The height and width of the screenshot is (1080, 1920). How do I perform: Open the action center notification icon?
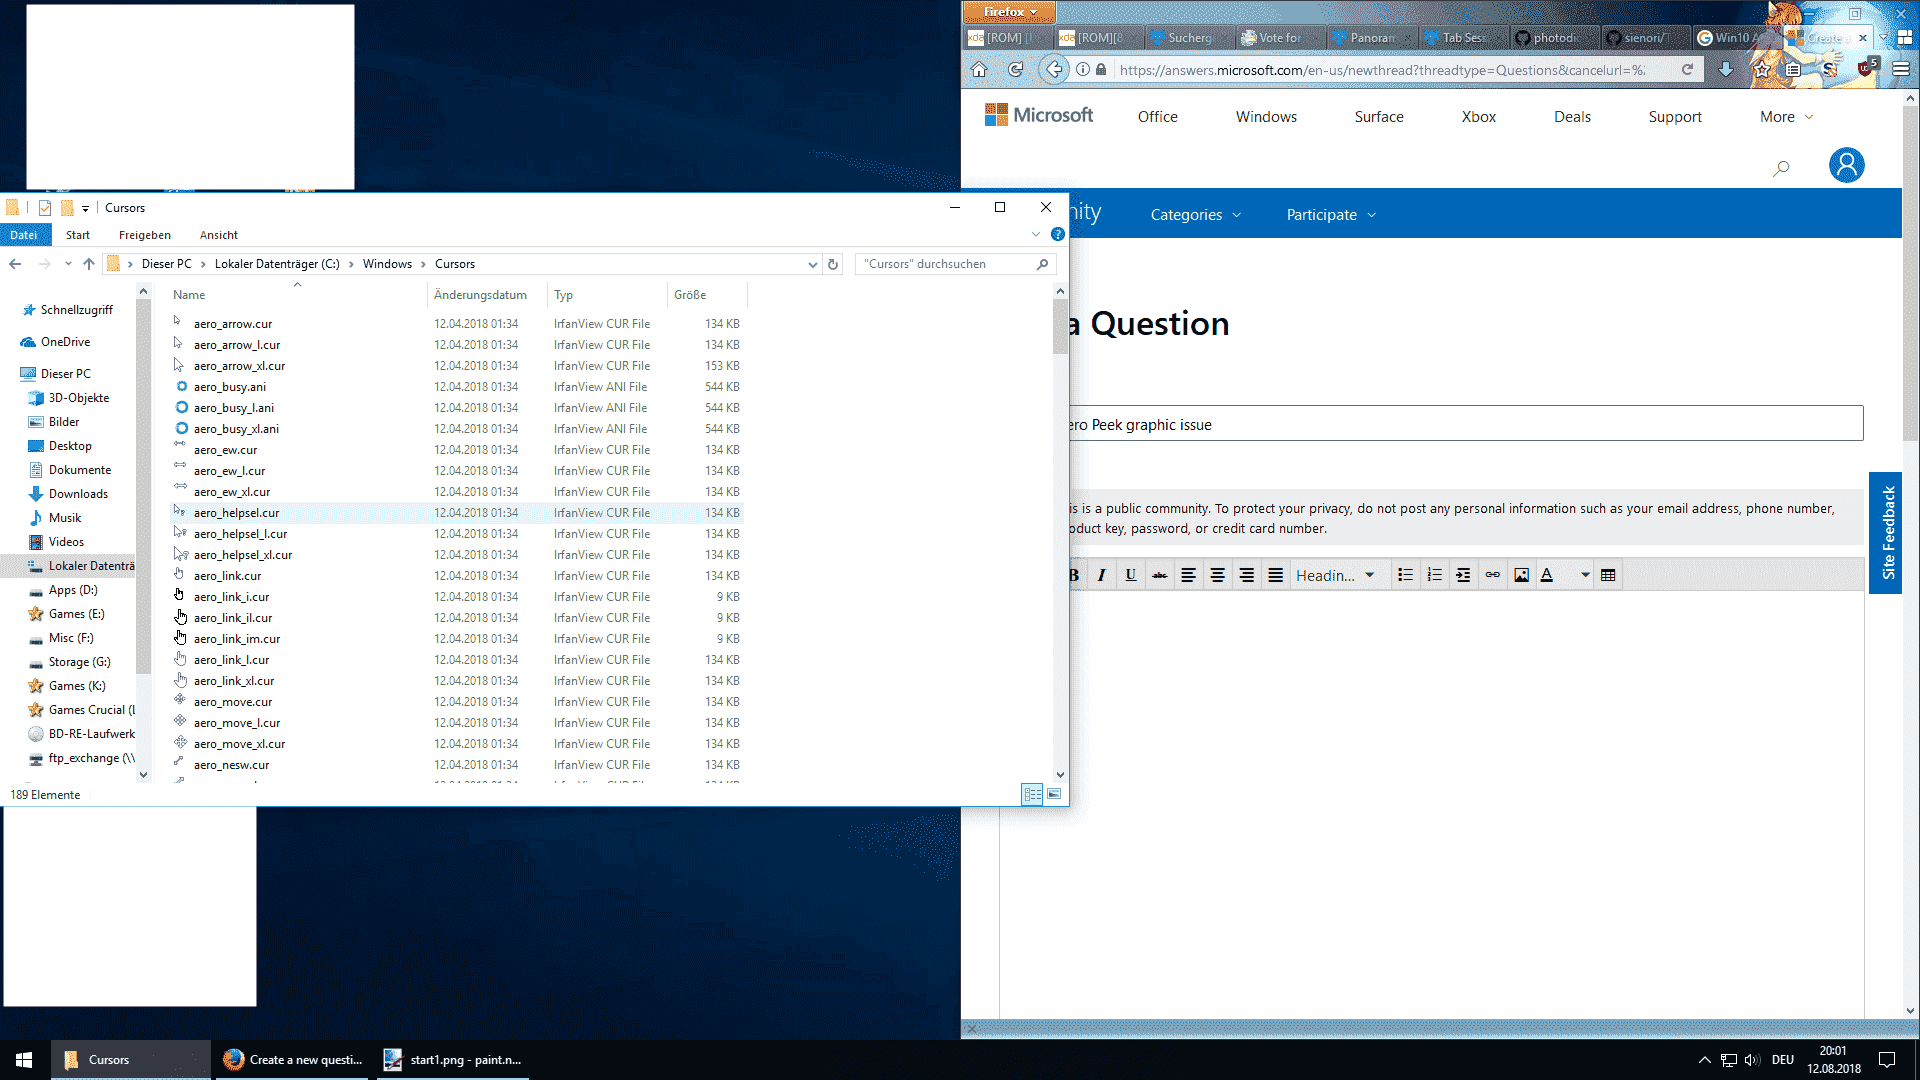(x=1887, y=1060)
